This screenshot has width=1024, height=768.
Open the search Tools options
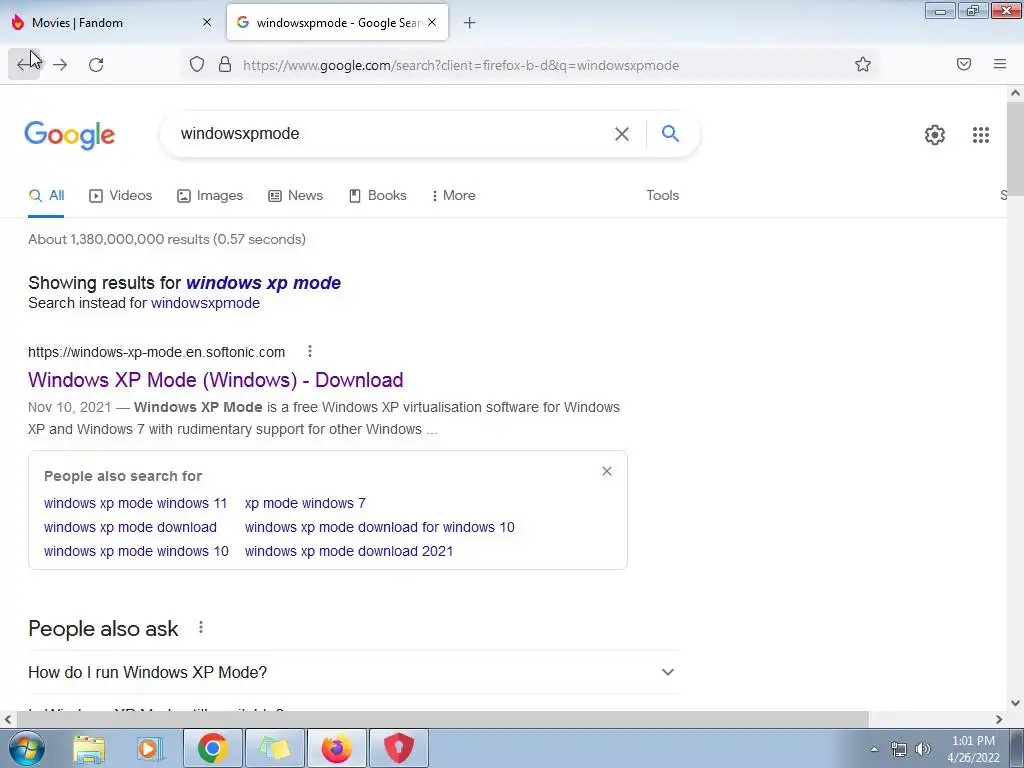coord(662,195)
